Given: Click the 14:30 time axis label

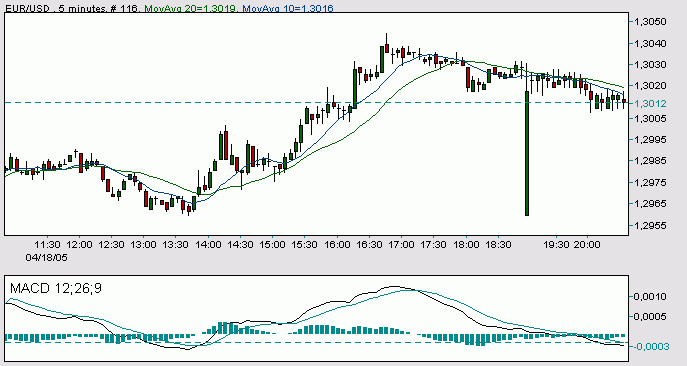Looking at the screenshot, I should click(x=240, y=245).
